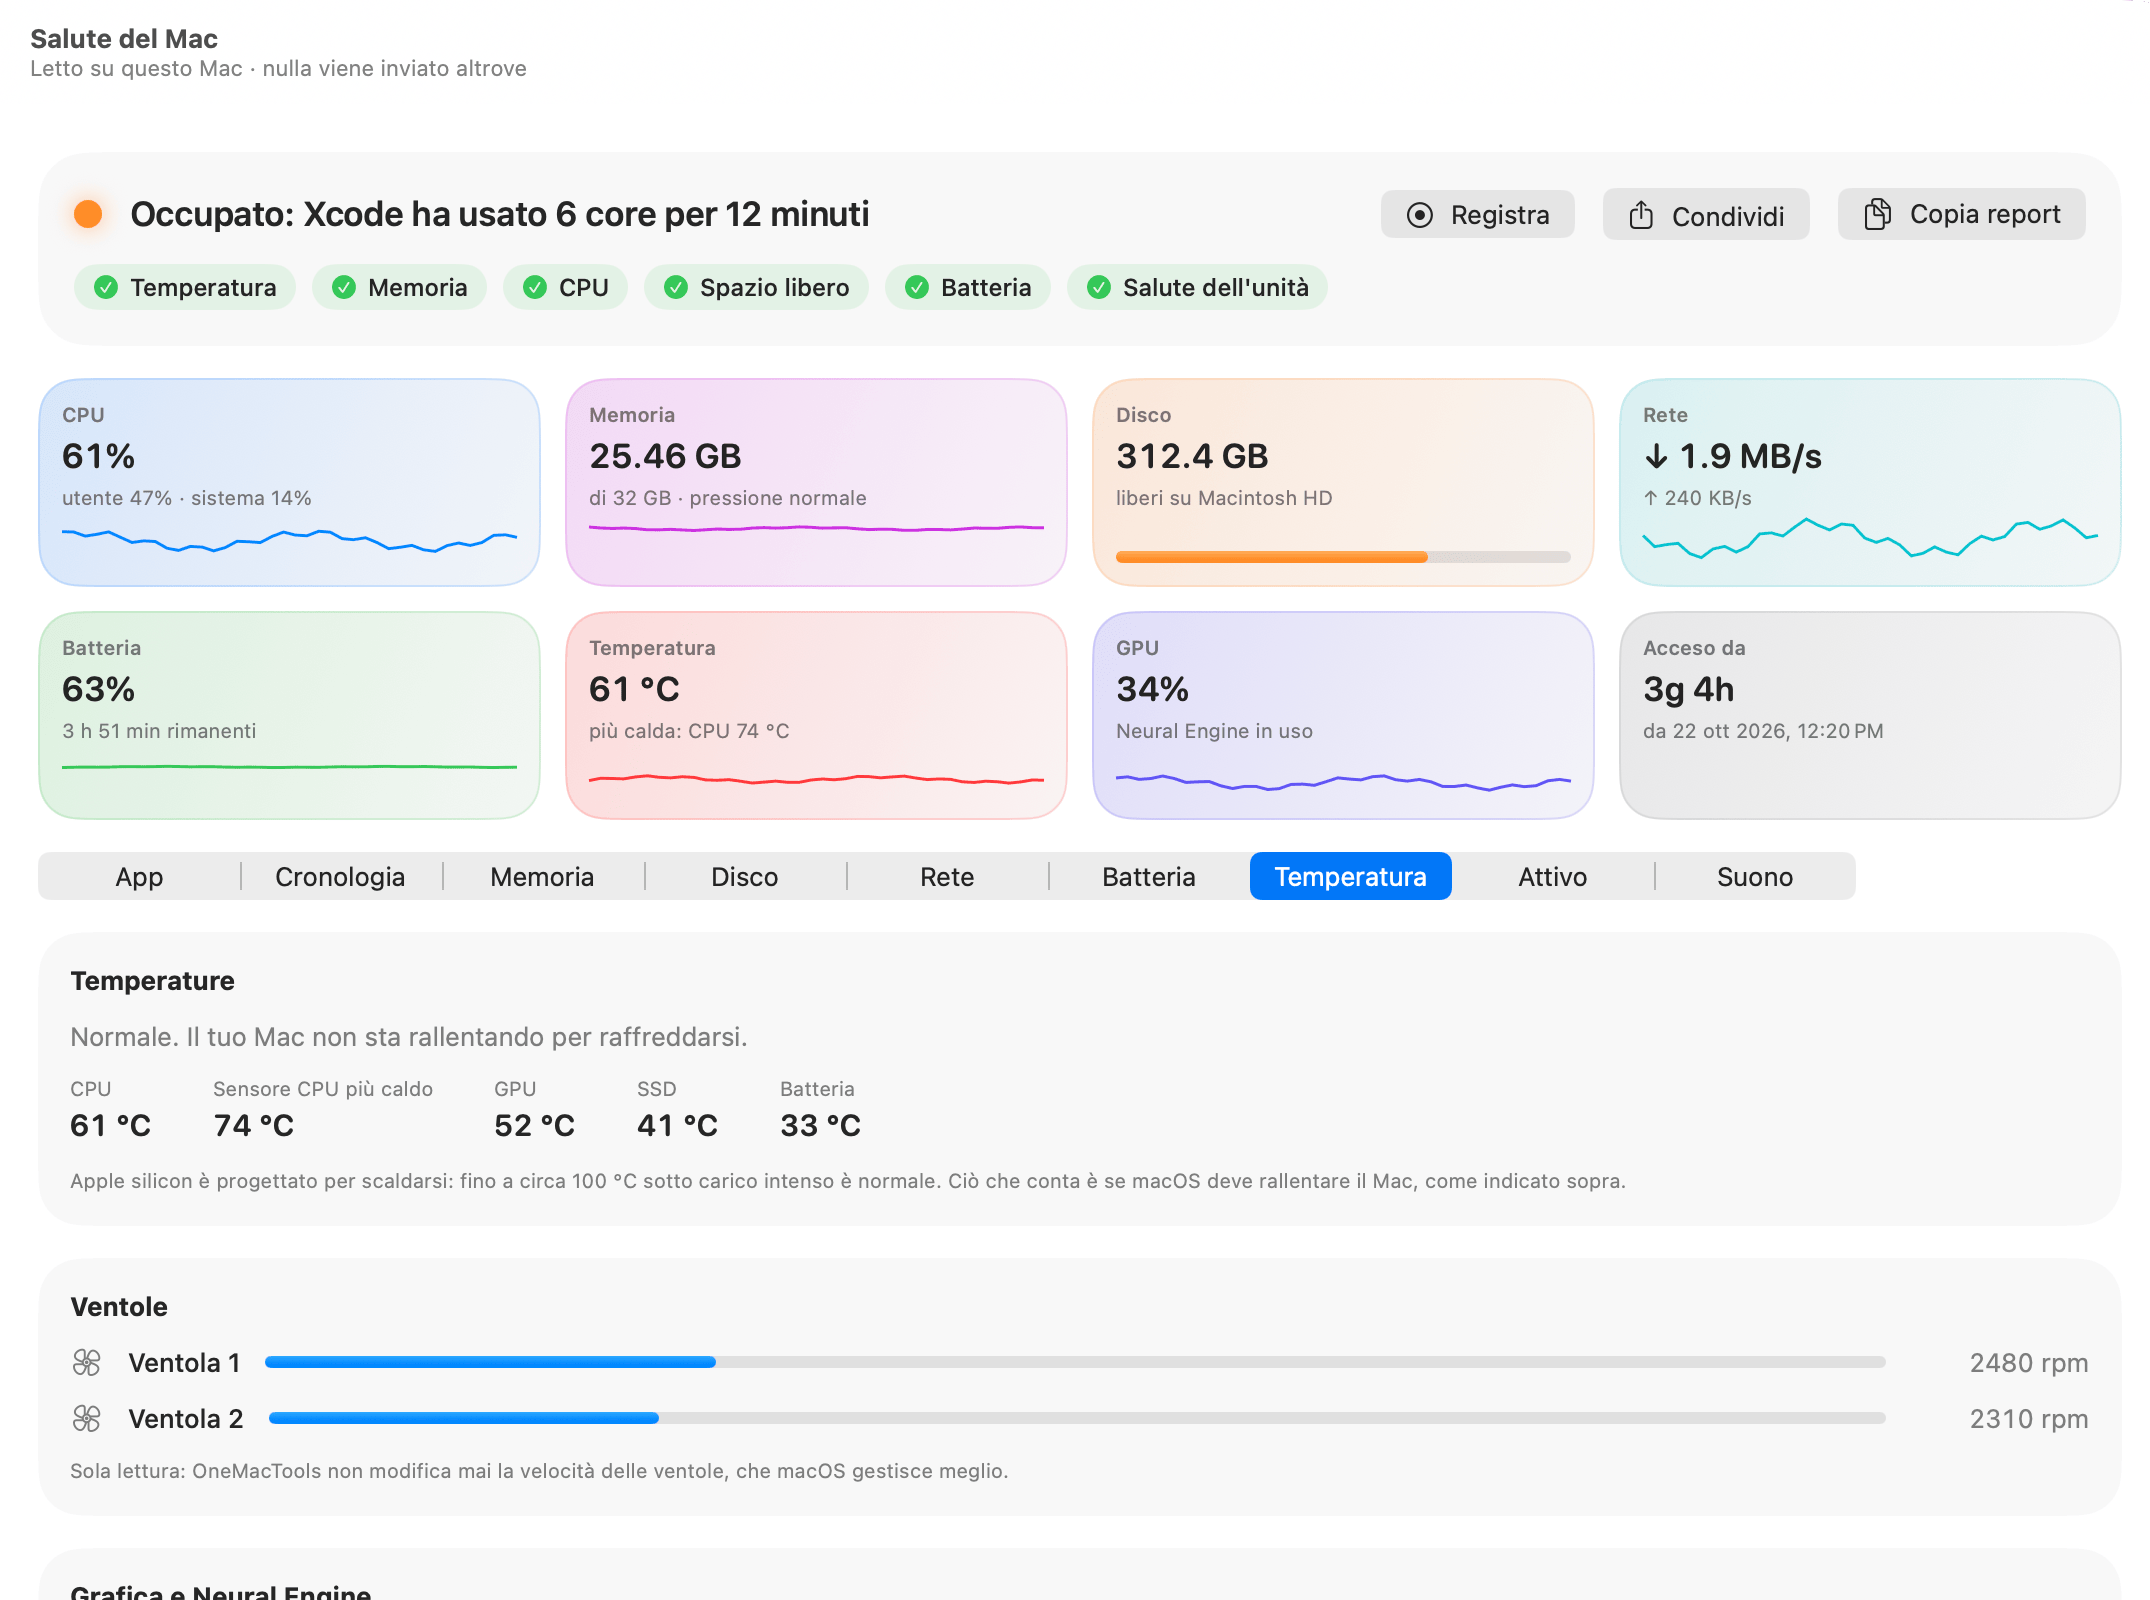Open the App tab

(x=139, y=877)
